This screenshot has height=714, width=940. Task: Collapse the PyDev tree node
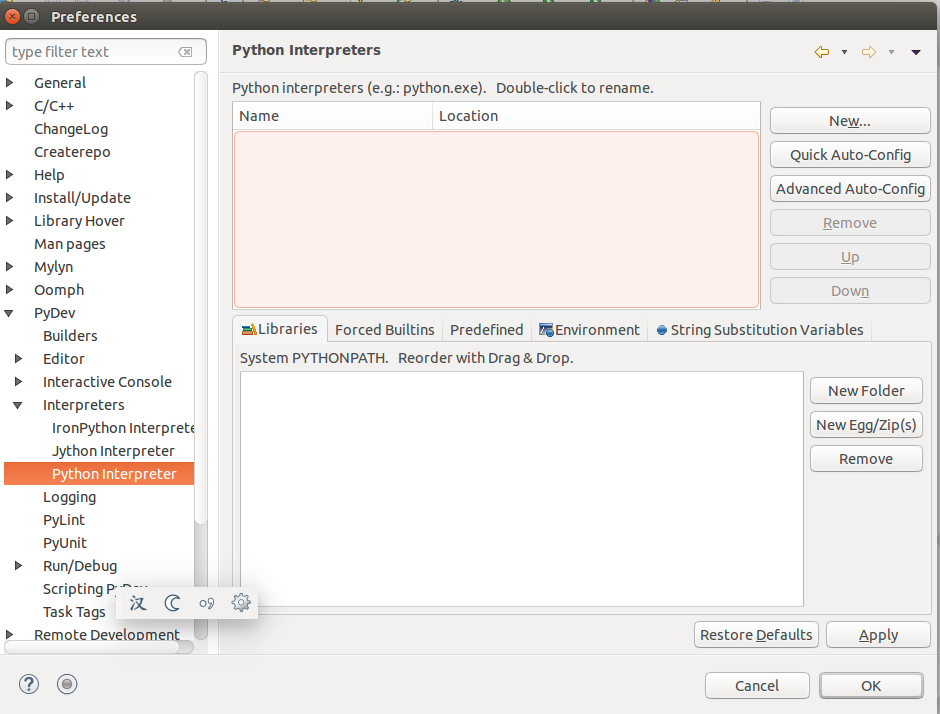9,313
